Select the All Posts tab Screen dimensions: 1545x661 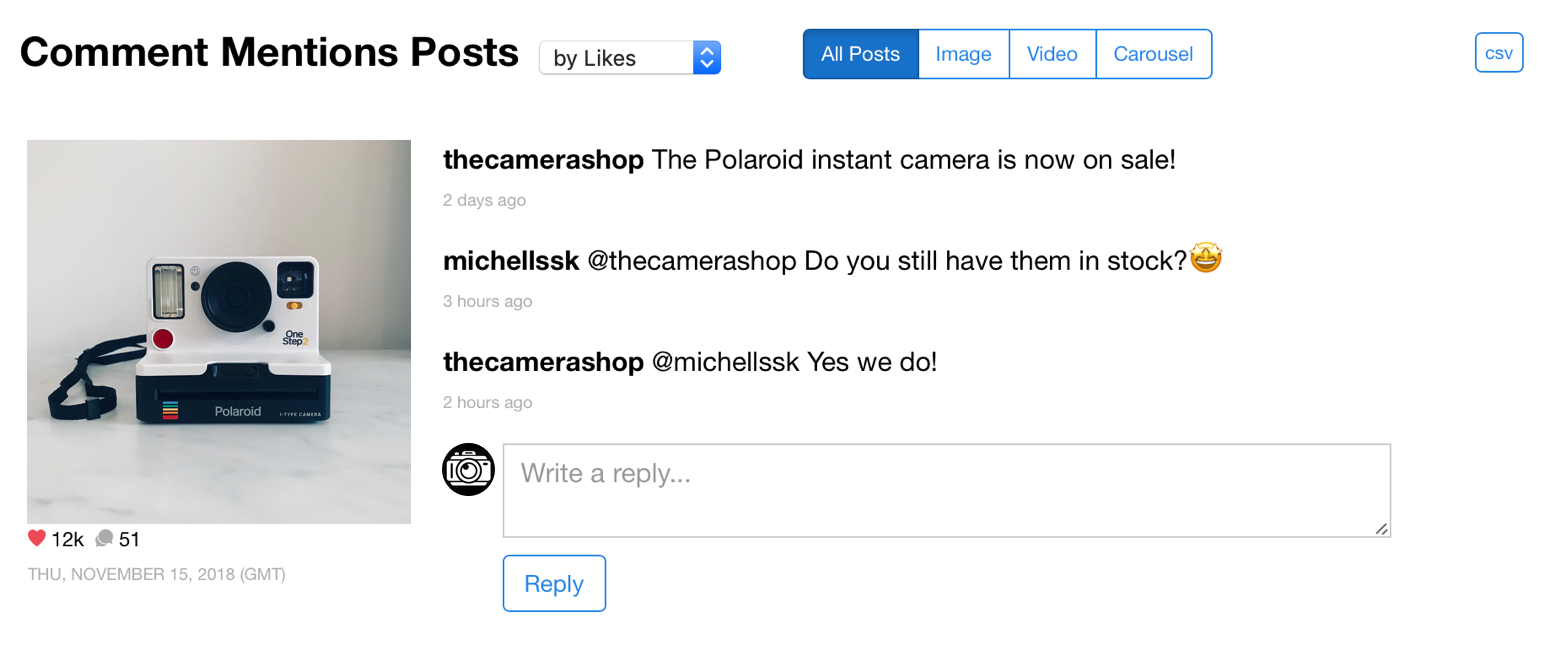(x=860, y=54)
